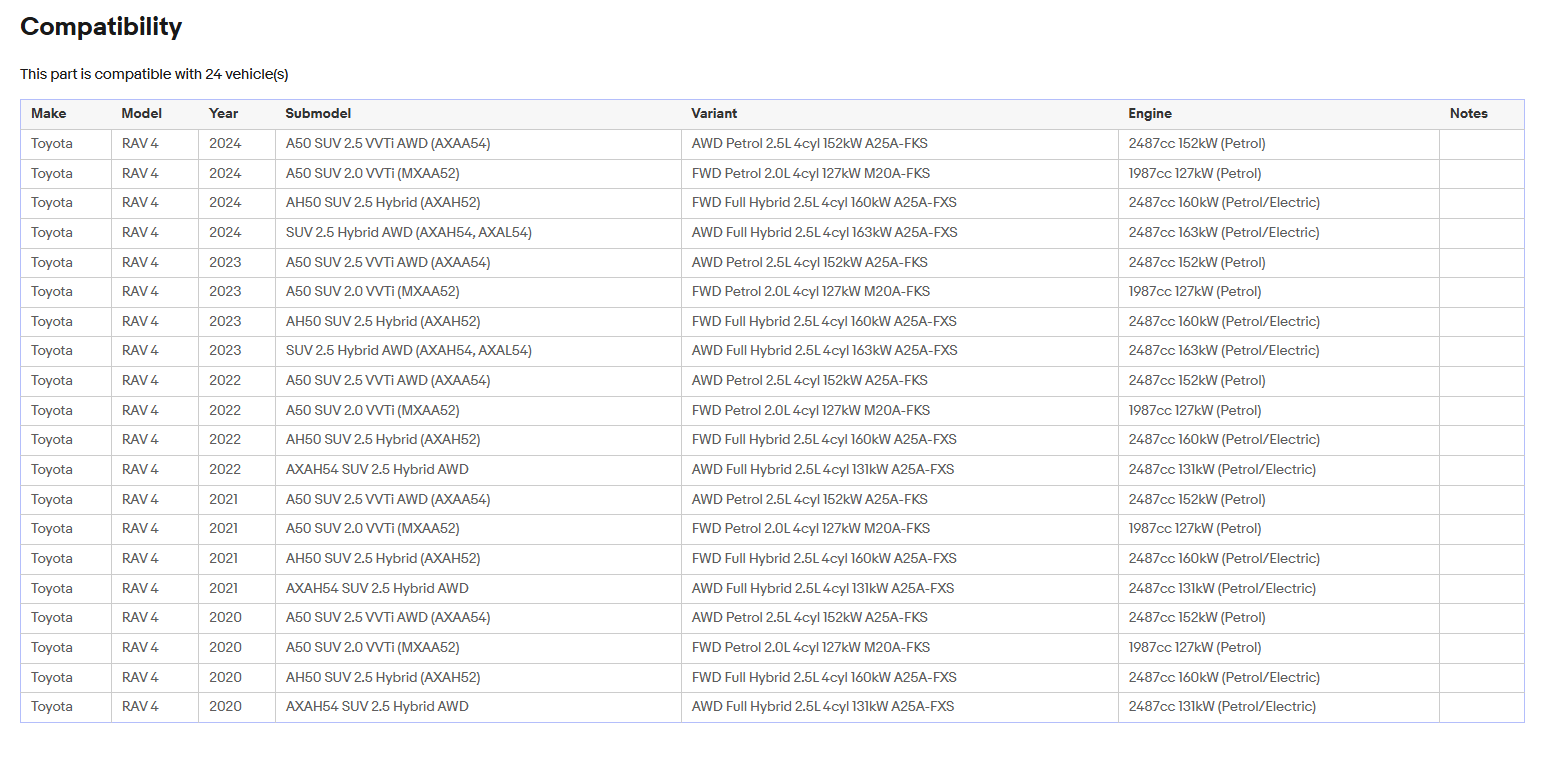Screen dimensions: 1544x775
Task: Click the Year column header
Action: 237,114
